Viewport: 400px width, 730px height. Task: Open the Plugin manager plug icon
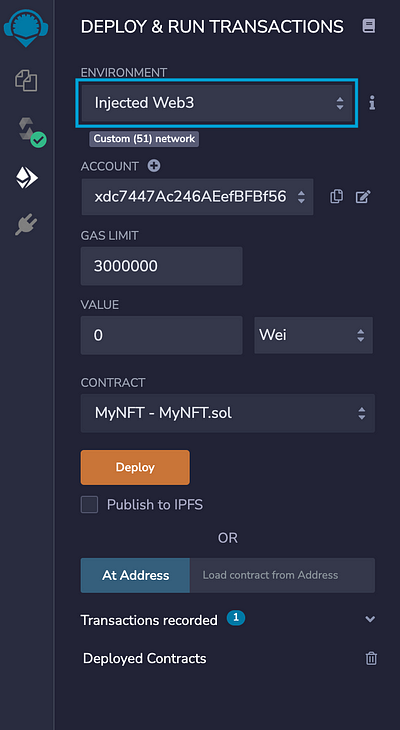coord(26,225)
